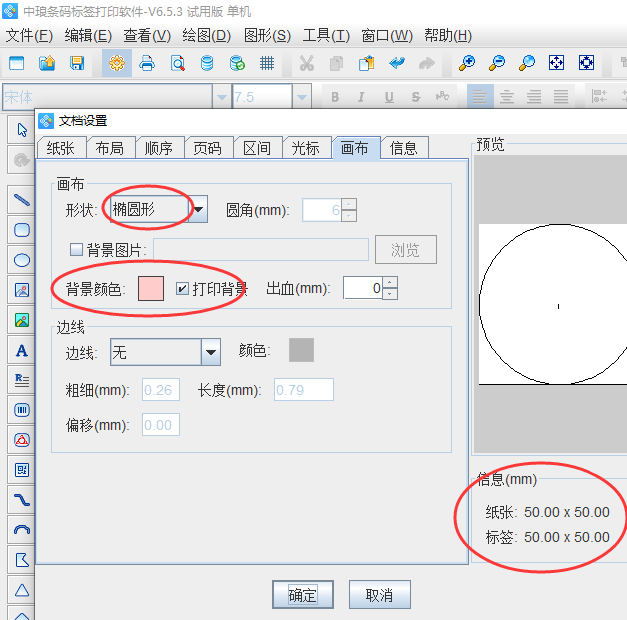The image size is (627, 620).
Task: Select the ellipse drawing tool
Action: [x=21, y=260]
